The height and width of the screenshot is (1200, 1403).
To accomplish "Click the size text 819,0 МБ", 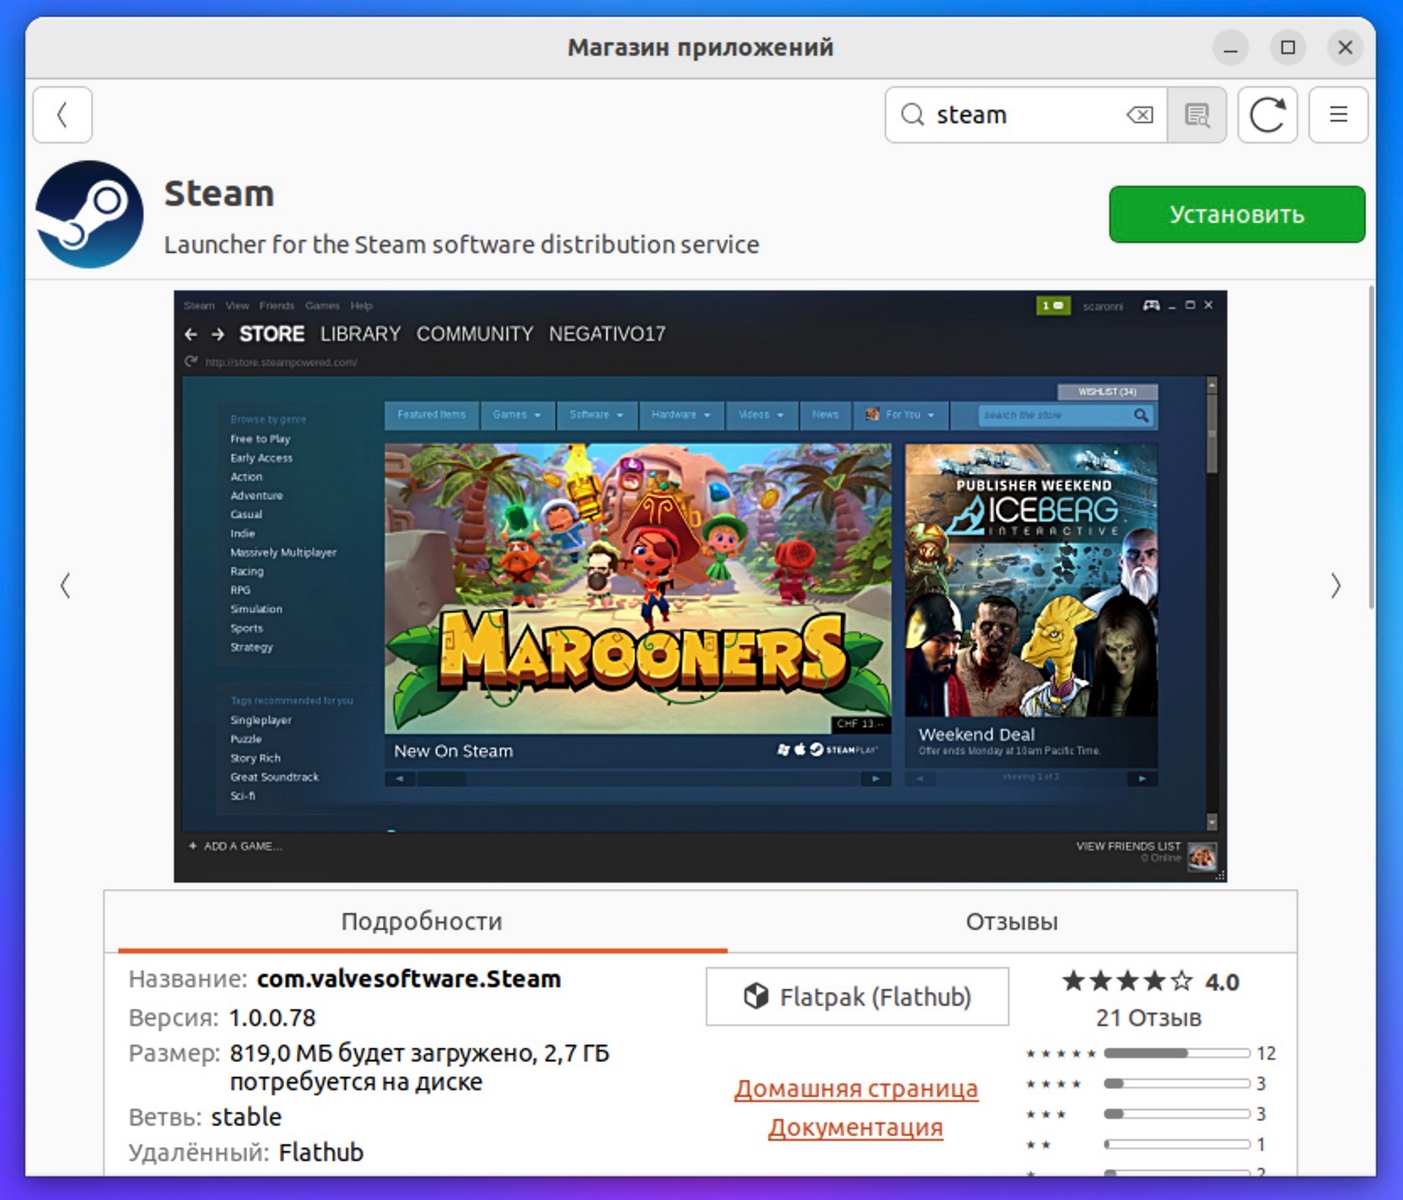I will pos(281,1053).
